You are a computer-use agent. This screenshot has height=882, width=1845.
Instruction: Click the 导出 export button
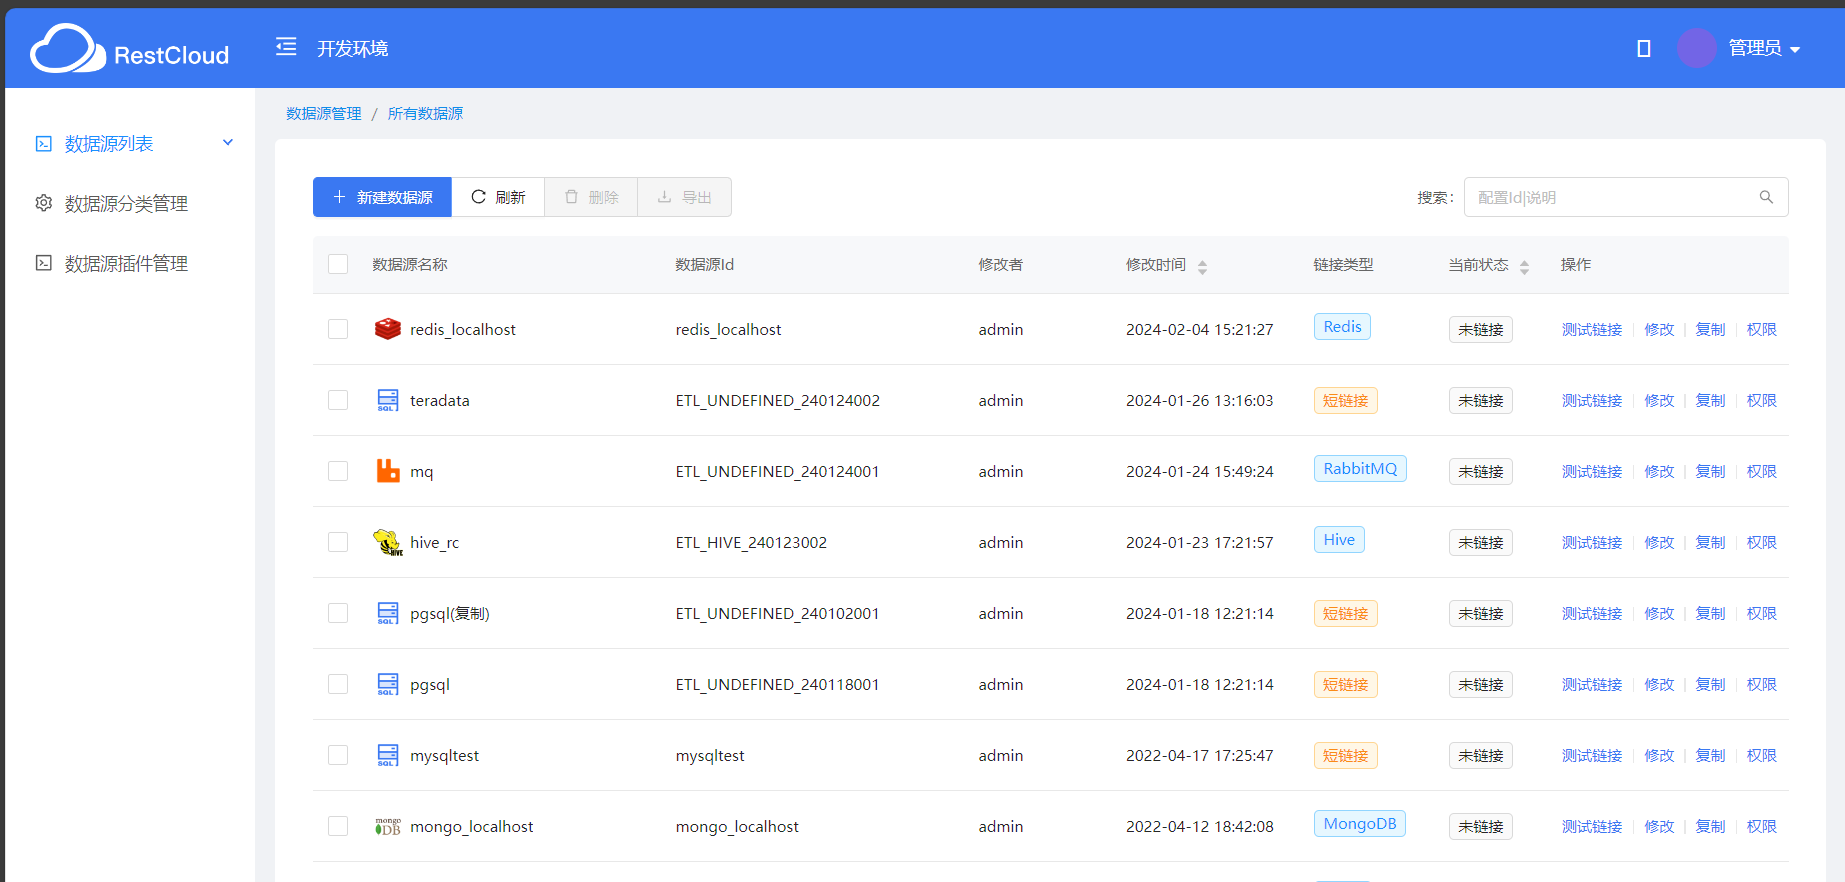pos(684,197)
